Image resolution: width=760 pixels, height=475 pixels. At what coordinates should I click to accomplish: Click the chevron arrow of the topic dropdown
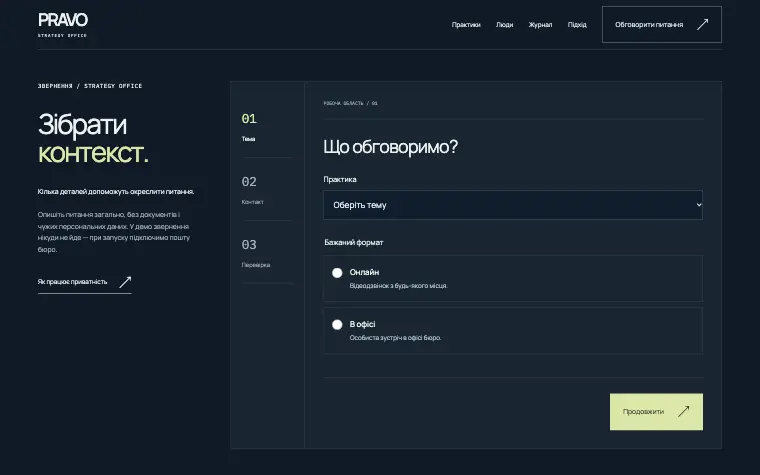point(698,205)
